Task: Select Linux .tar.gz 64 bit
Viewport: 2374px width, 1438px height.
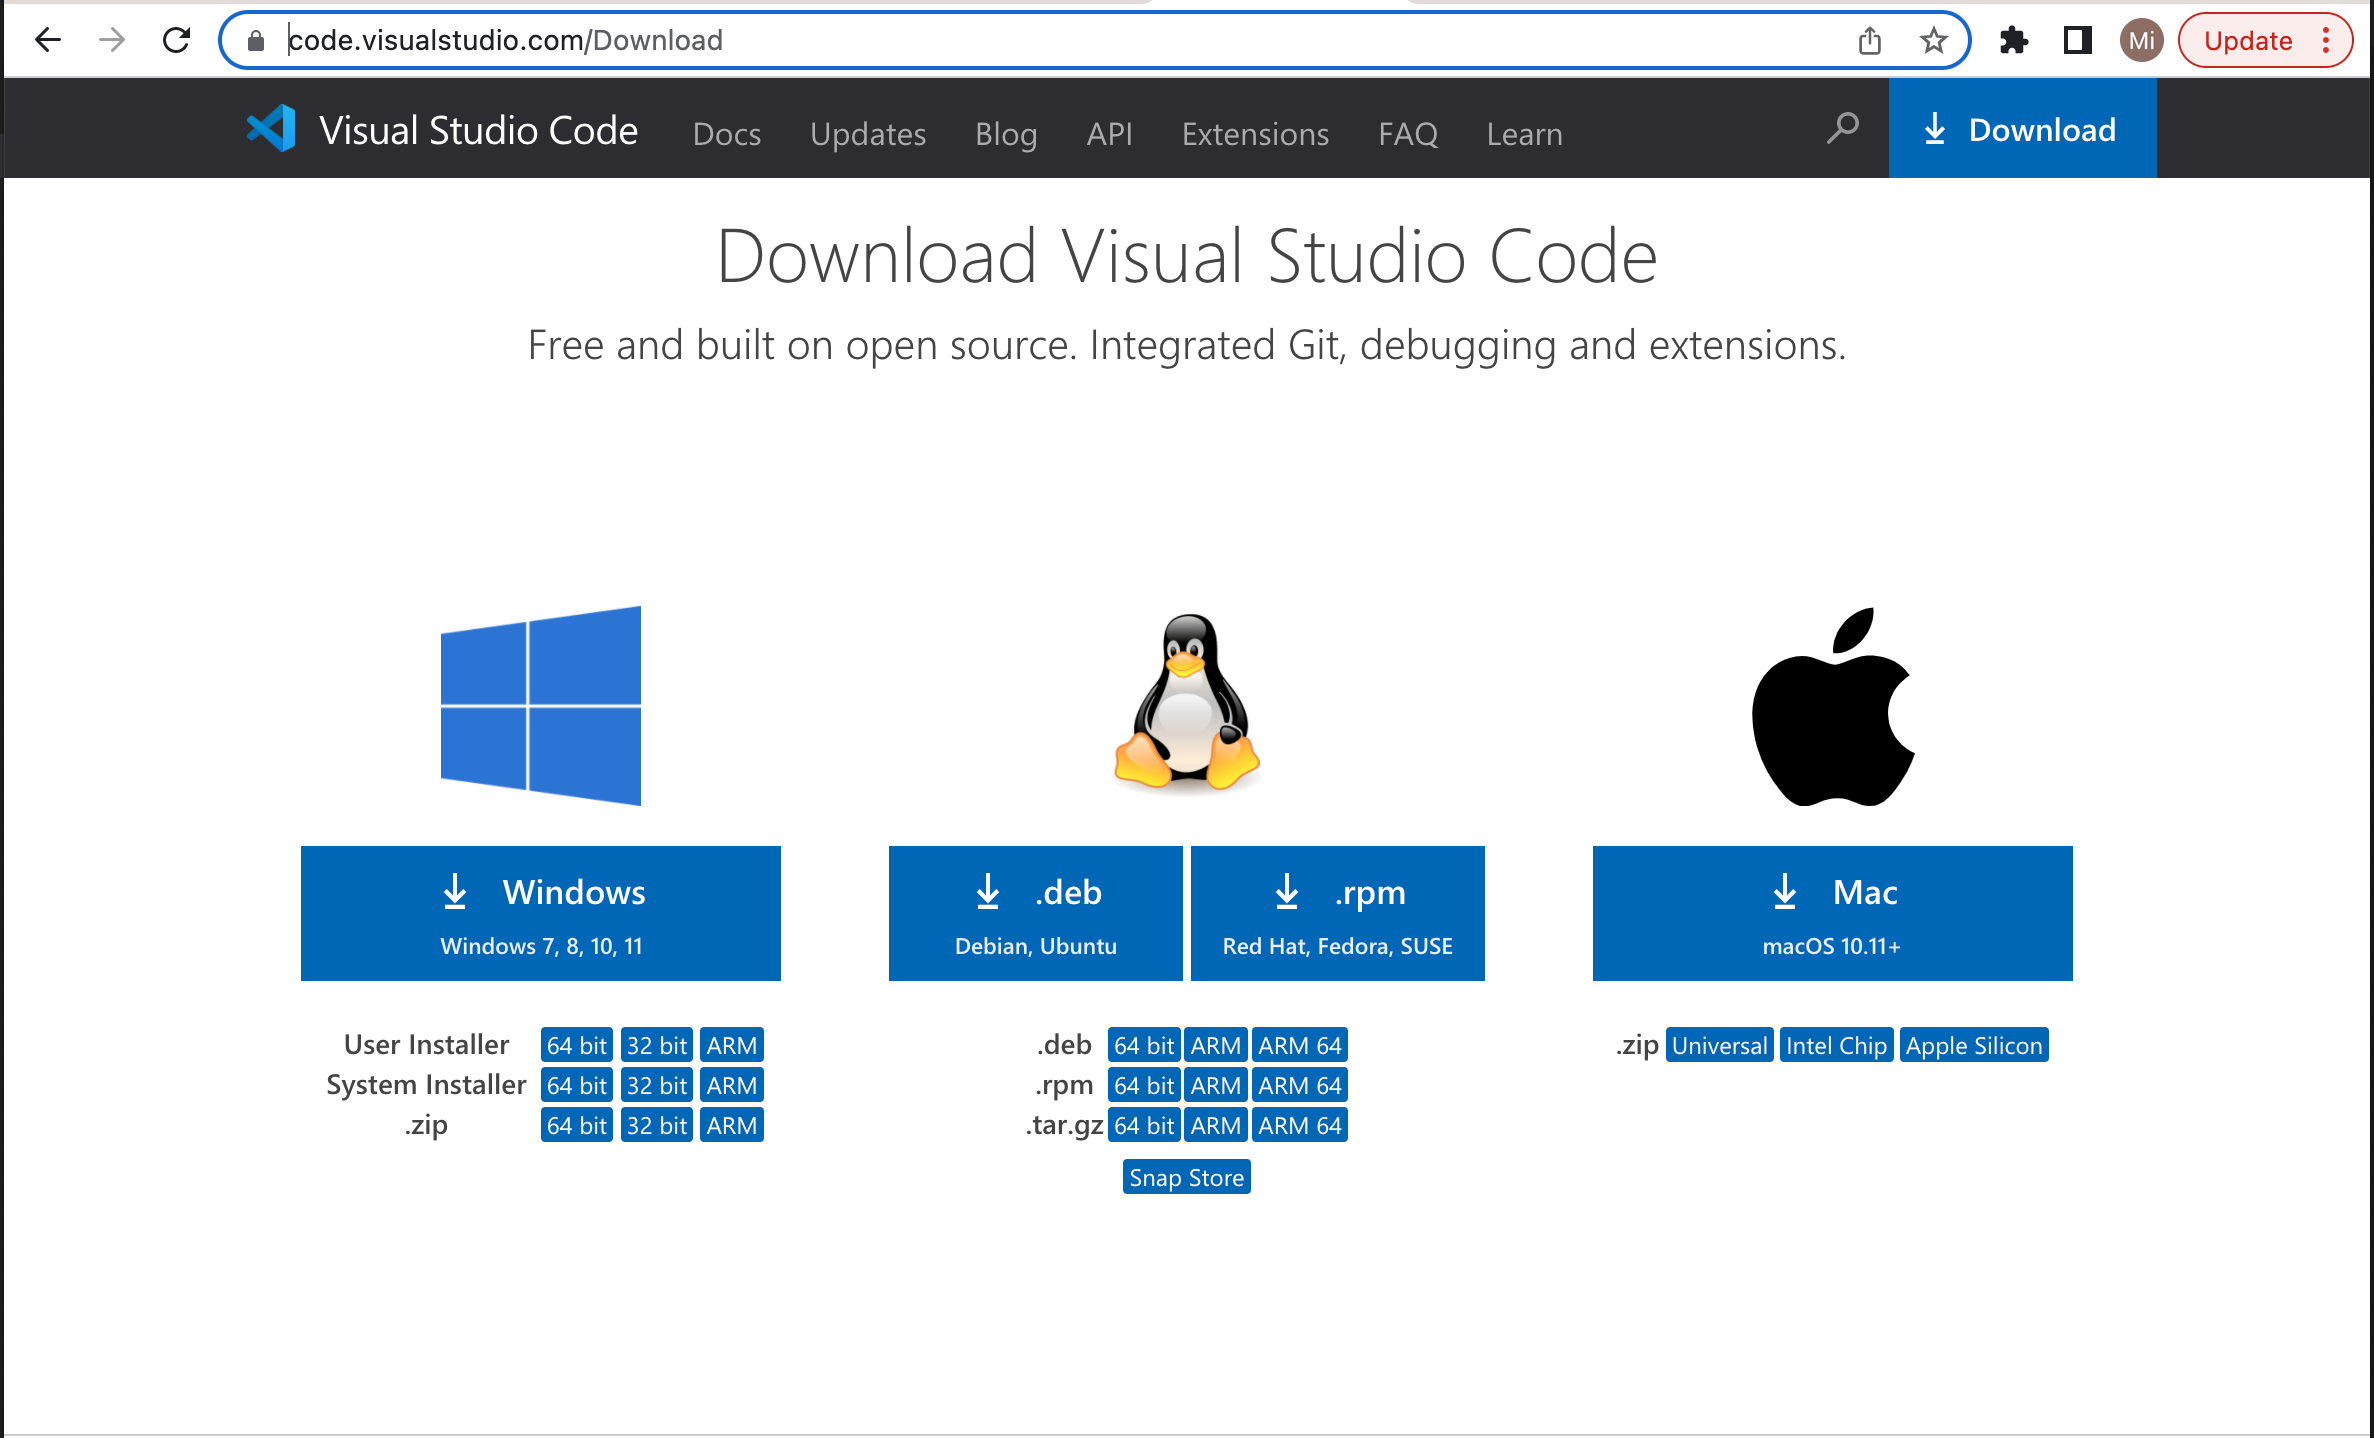Action: [1144, 1125]
